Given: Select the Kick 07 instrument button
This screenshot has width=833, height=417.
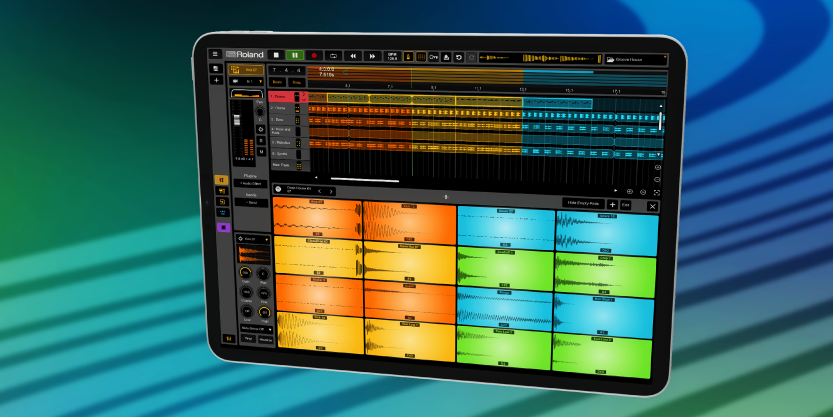Looking at the screenshot, I should tap(246, 70).
